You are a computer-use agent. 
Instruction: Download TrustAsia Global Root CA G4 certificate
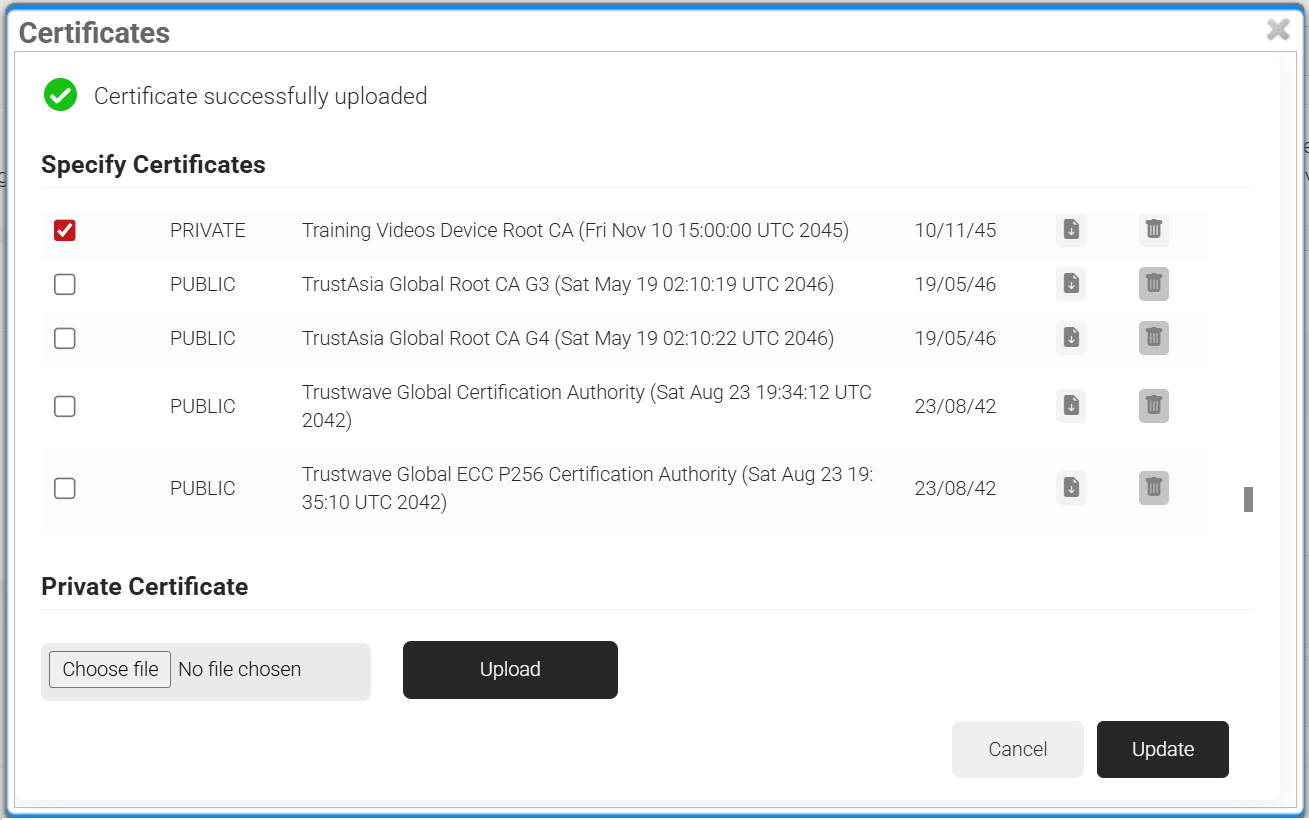[1071, 338]
